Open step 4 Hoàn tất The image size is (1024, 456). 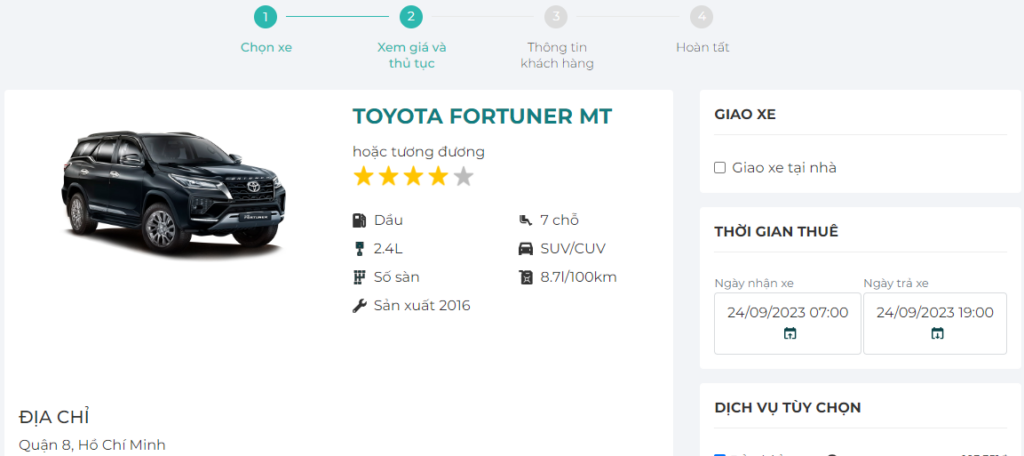tap(702, 17)
